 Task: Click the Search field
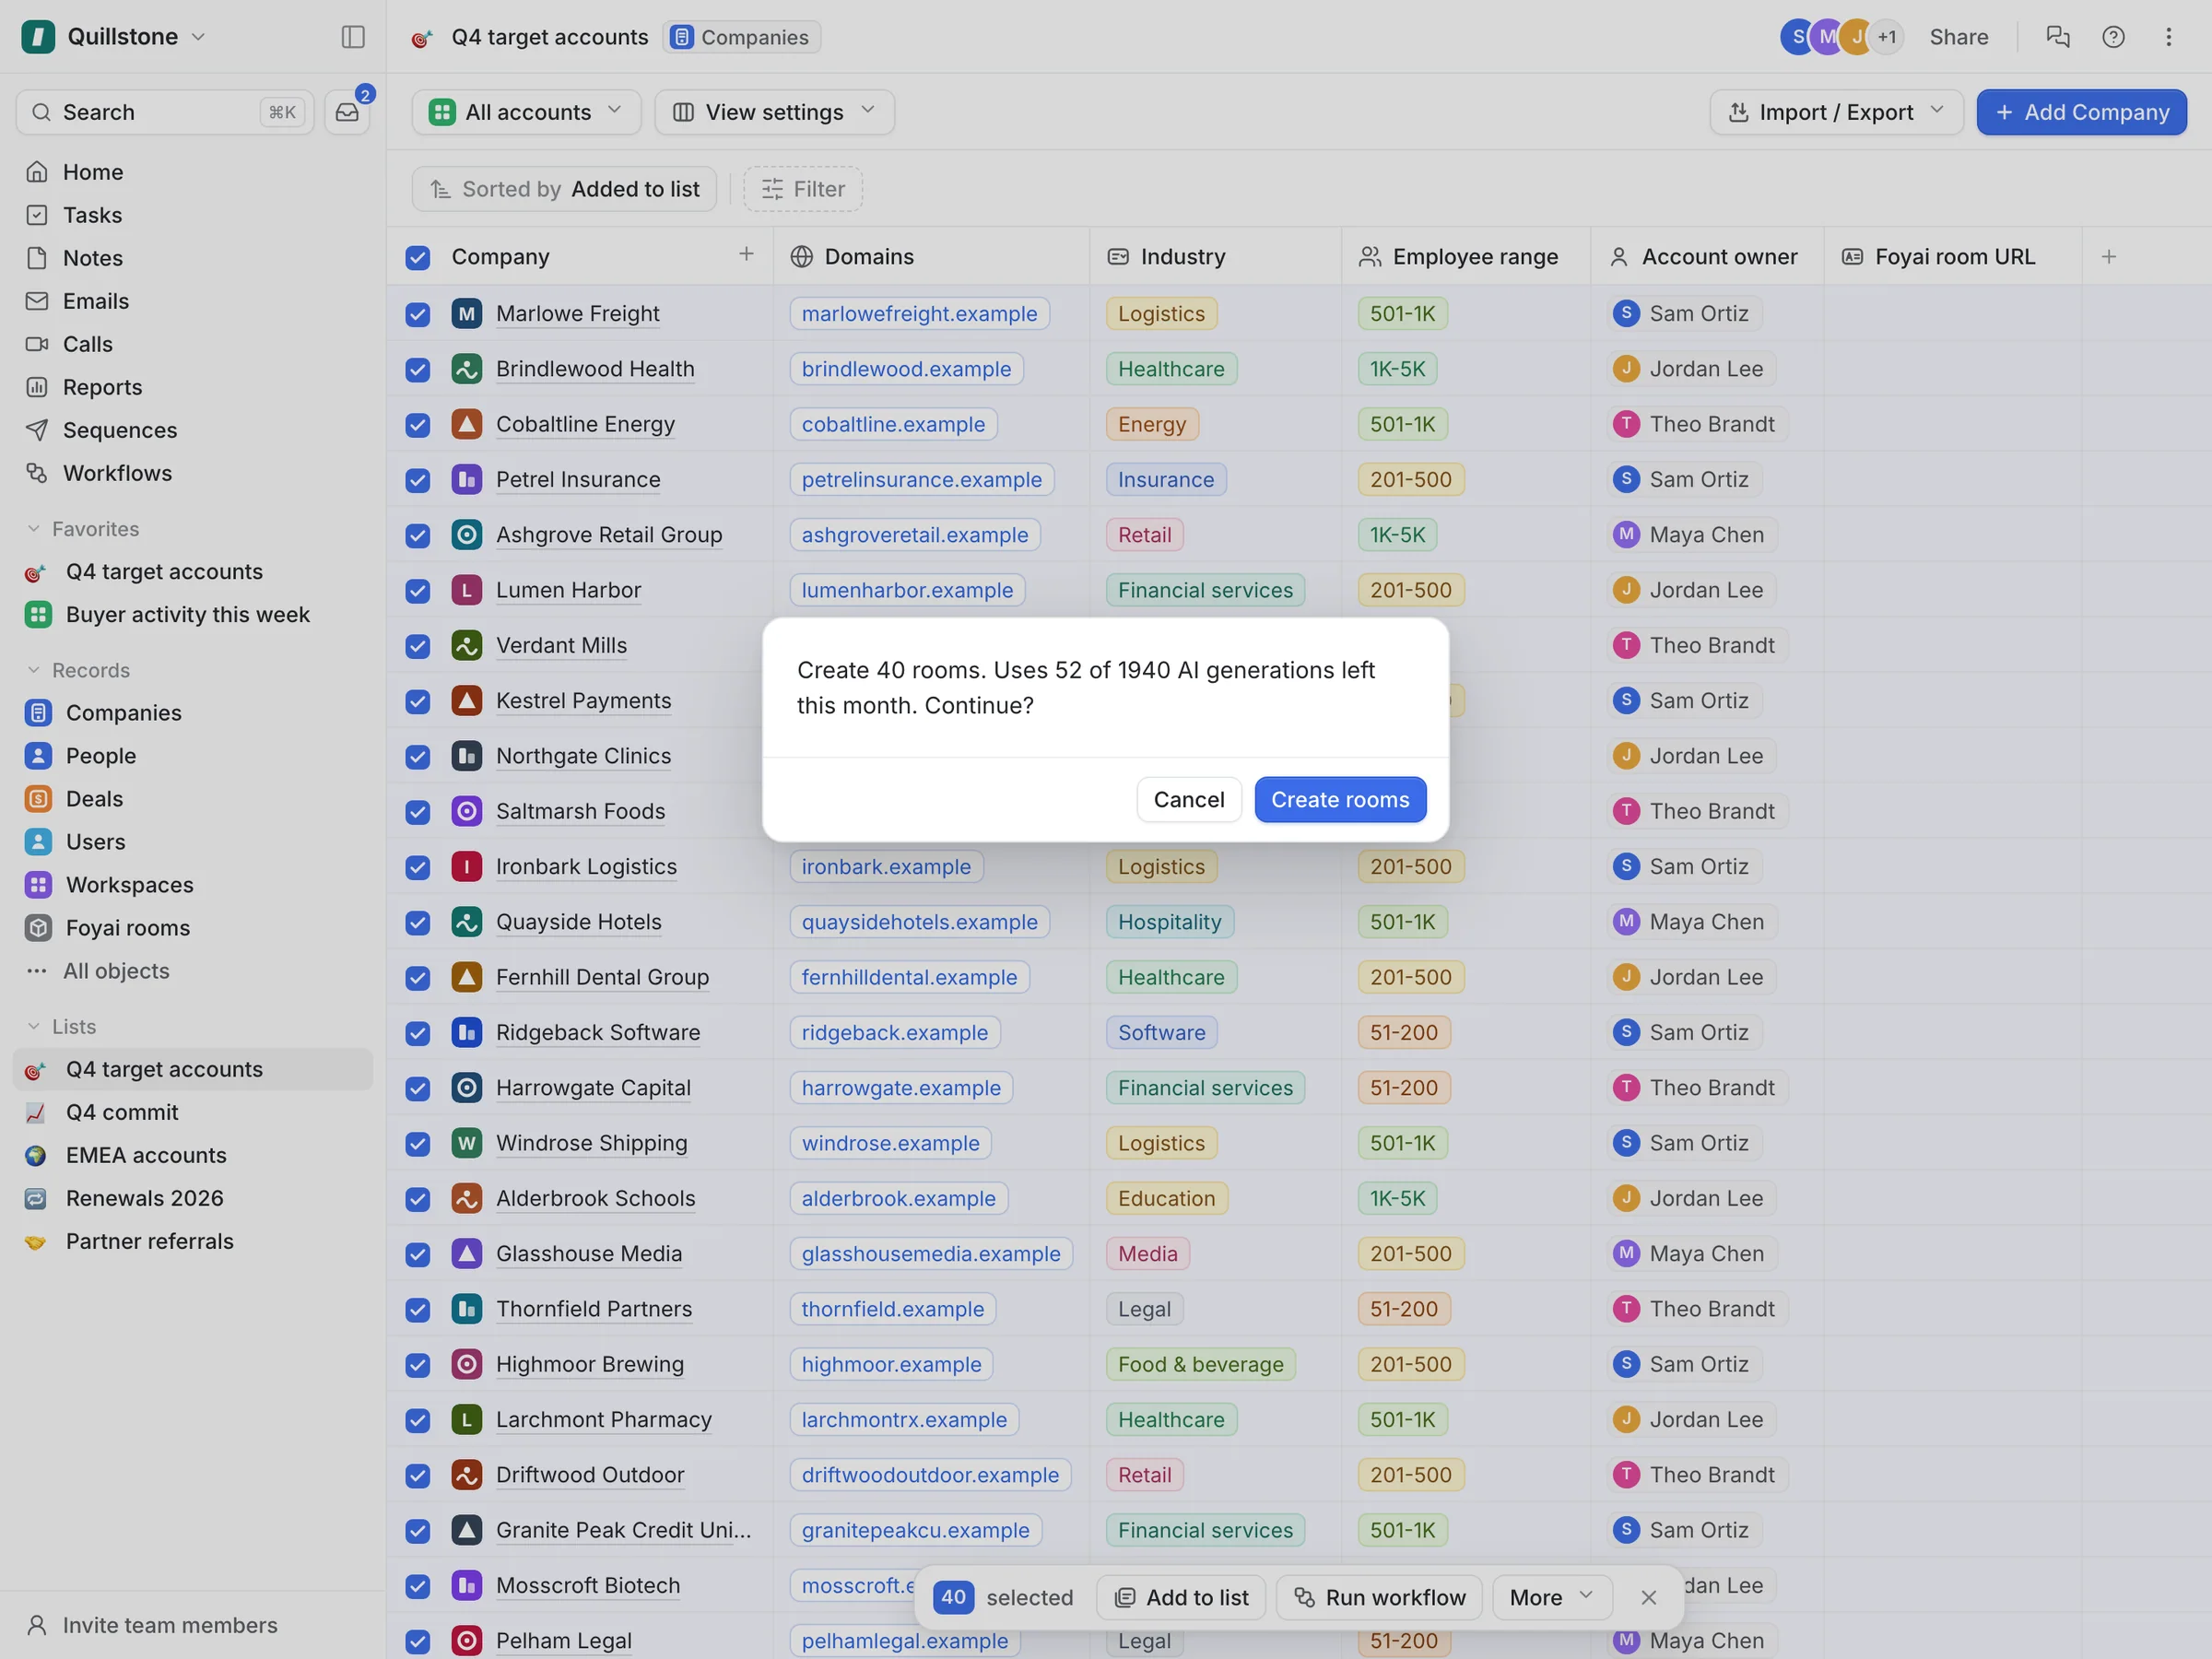point(165,112)
